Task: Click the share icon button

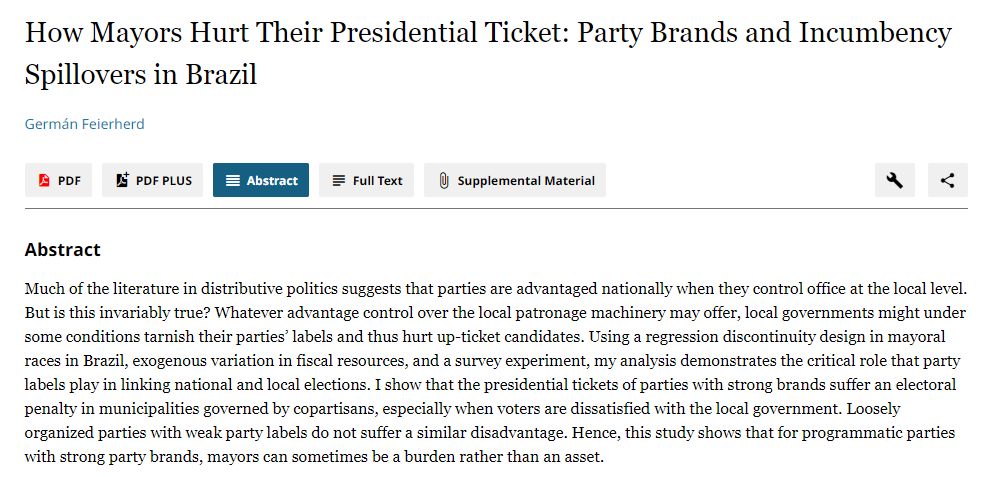Action: click(x=947, y=180)
